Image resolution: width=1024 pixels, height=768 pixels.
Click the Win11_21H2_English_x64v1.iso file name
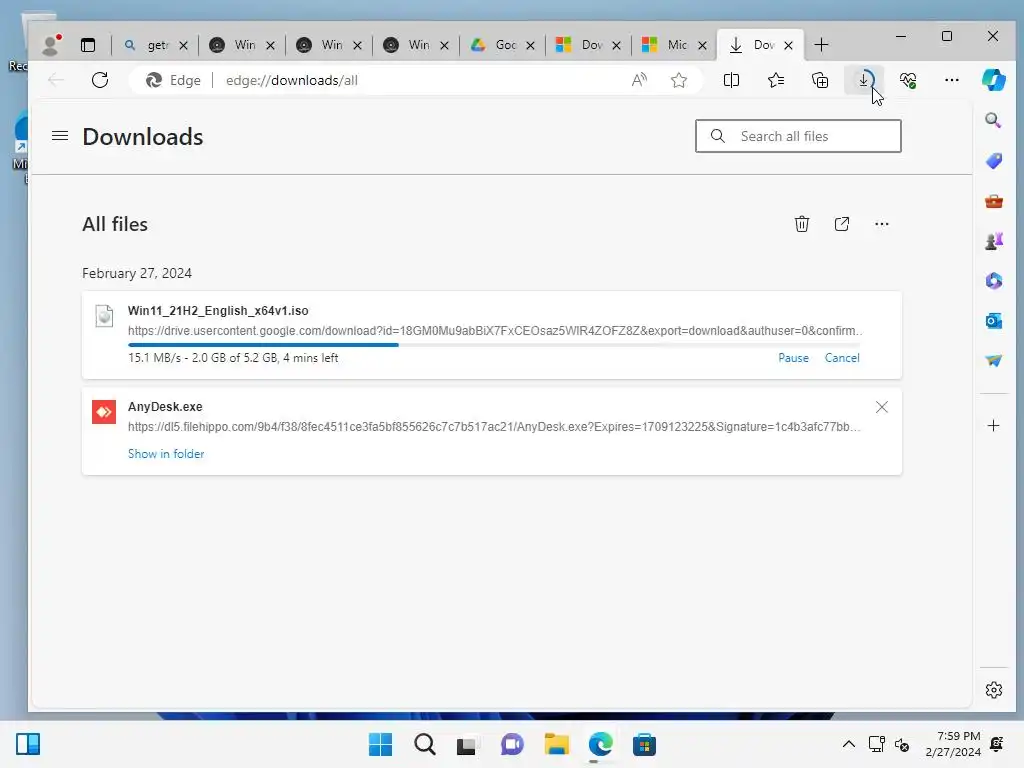[x=218, y=311]
